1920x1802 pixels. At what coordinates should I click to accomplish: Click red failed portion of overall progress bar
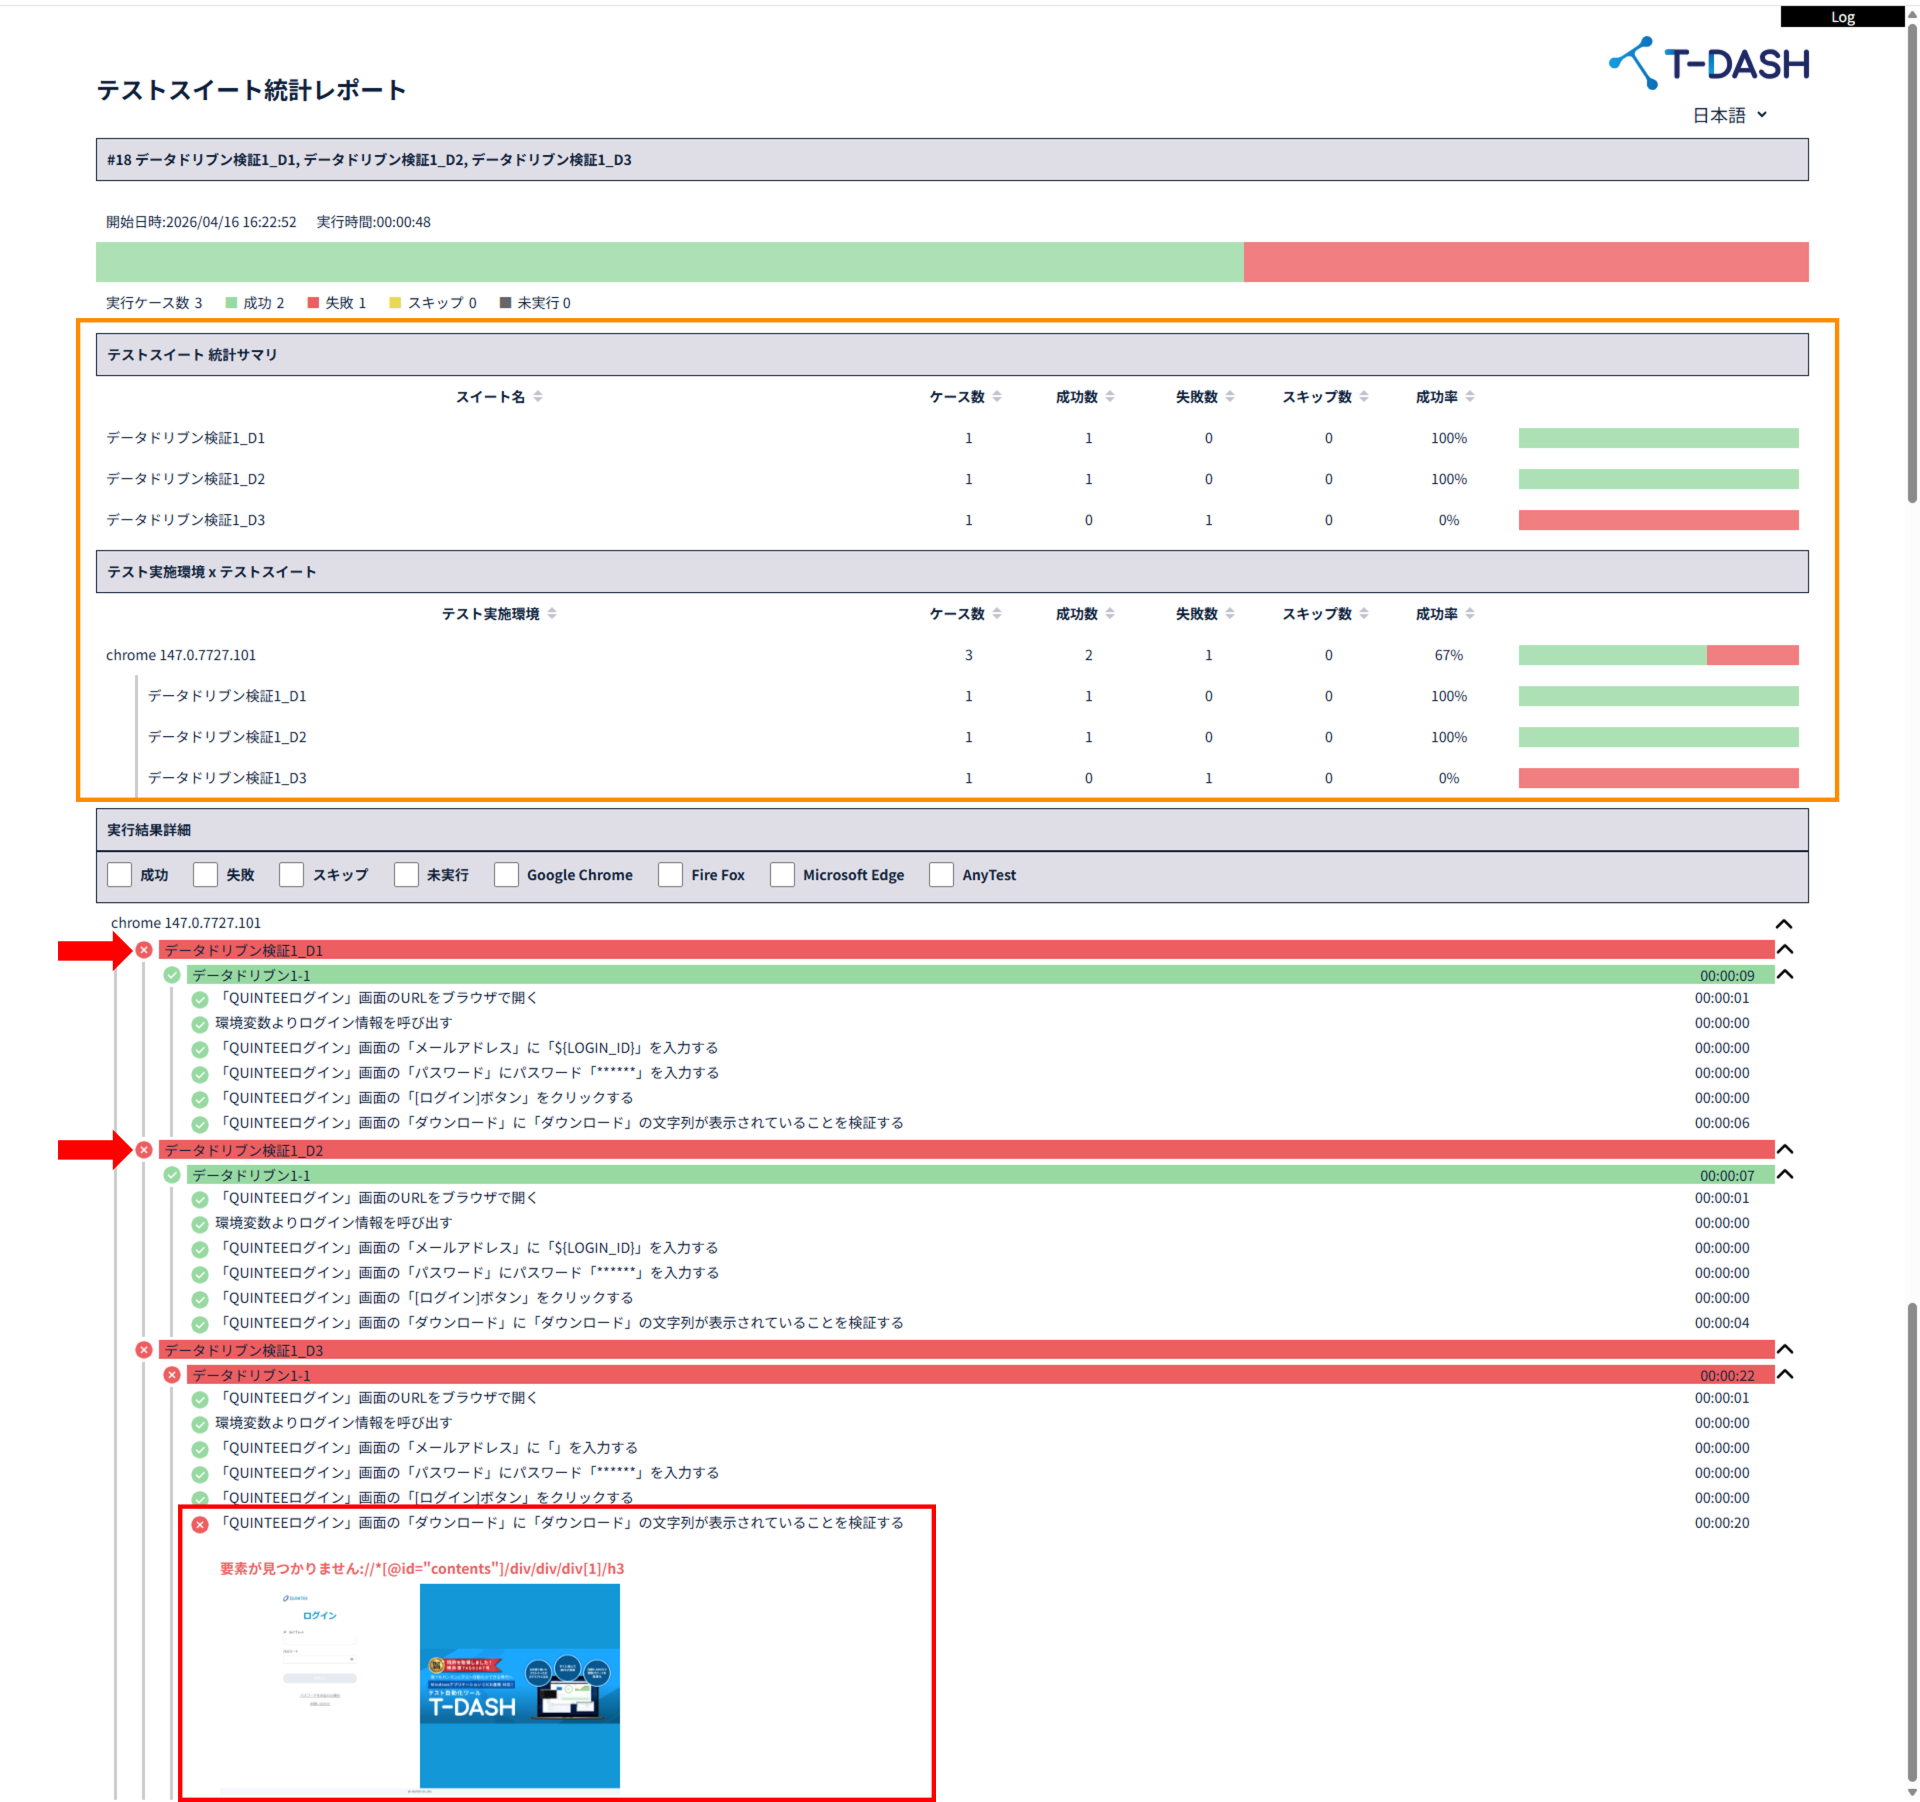pos(1525,262)
